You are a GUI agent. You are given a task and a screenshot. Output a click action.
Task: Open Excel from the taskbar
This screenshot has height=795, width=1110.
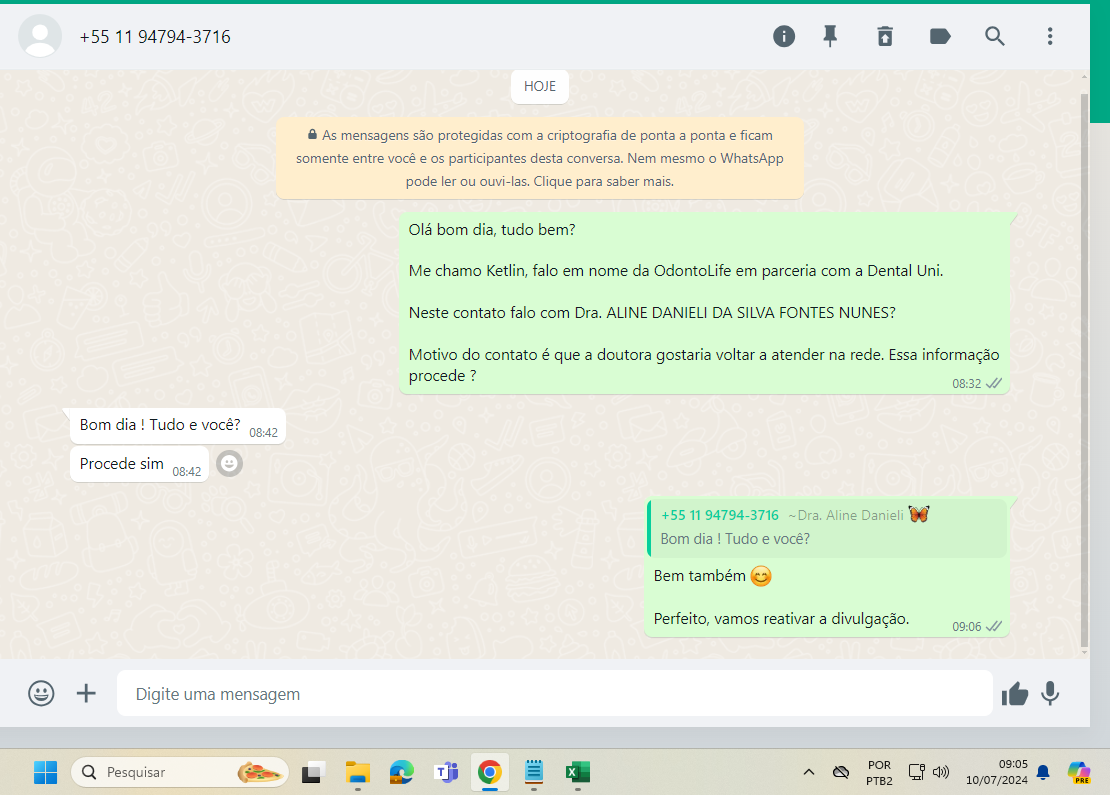coord(578,772)
